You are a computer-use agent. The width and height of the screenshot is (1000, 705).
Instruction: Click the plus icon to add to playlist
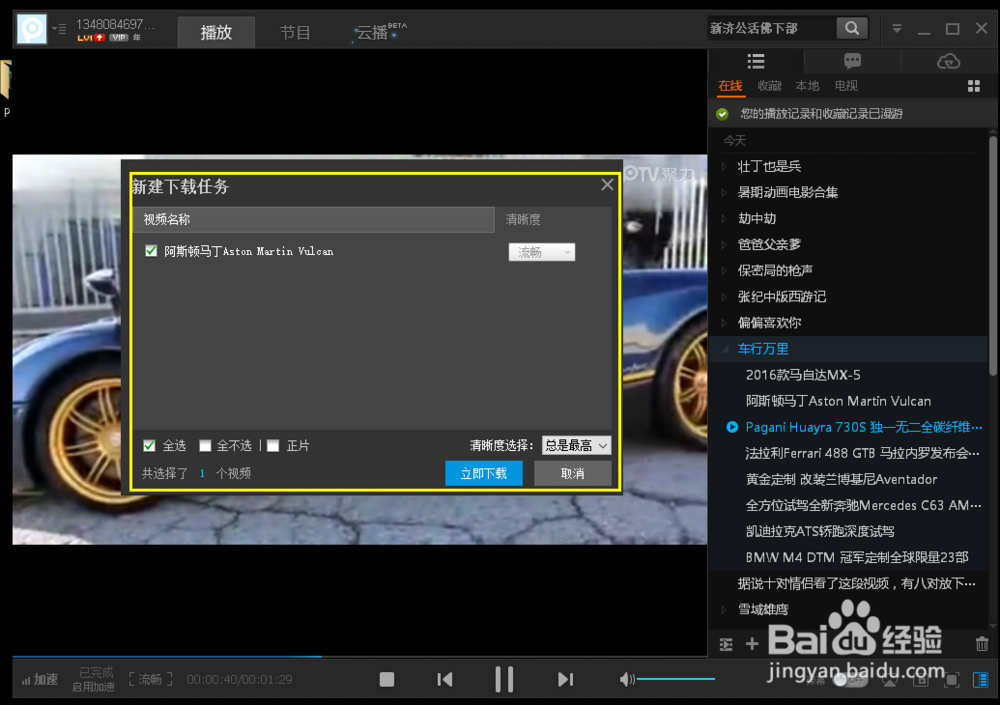pos(752,644)
